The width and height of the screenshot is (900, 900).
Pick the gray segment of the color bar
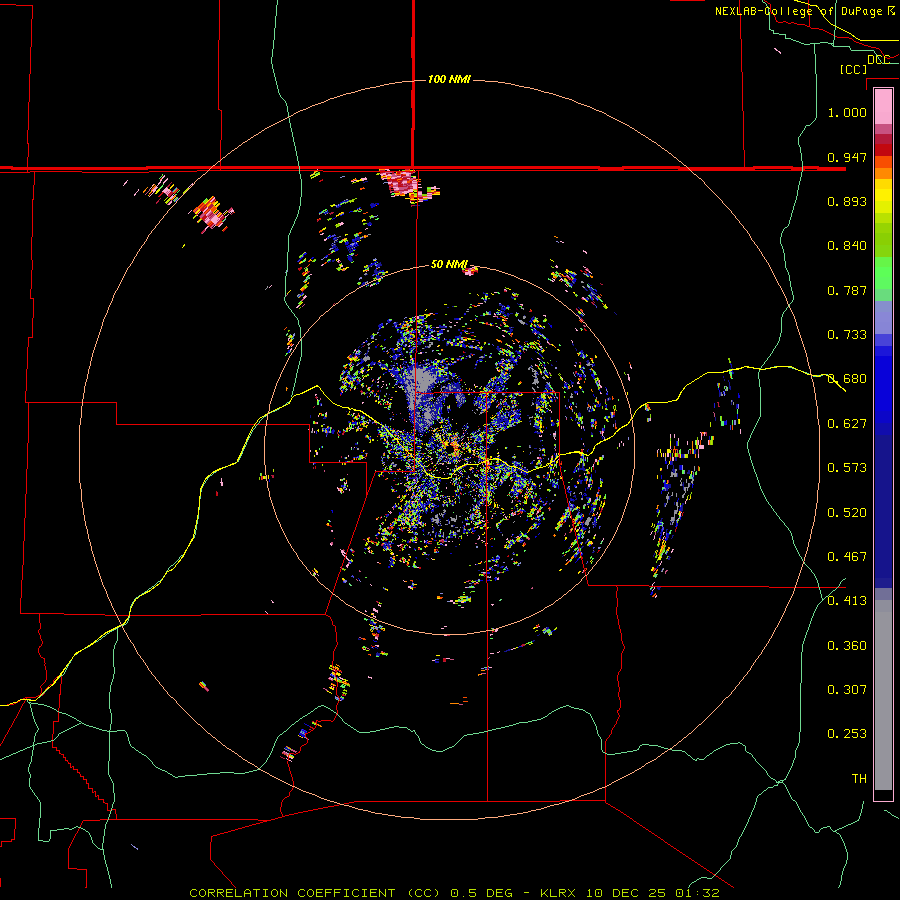tap(883, 695)
